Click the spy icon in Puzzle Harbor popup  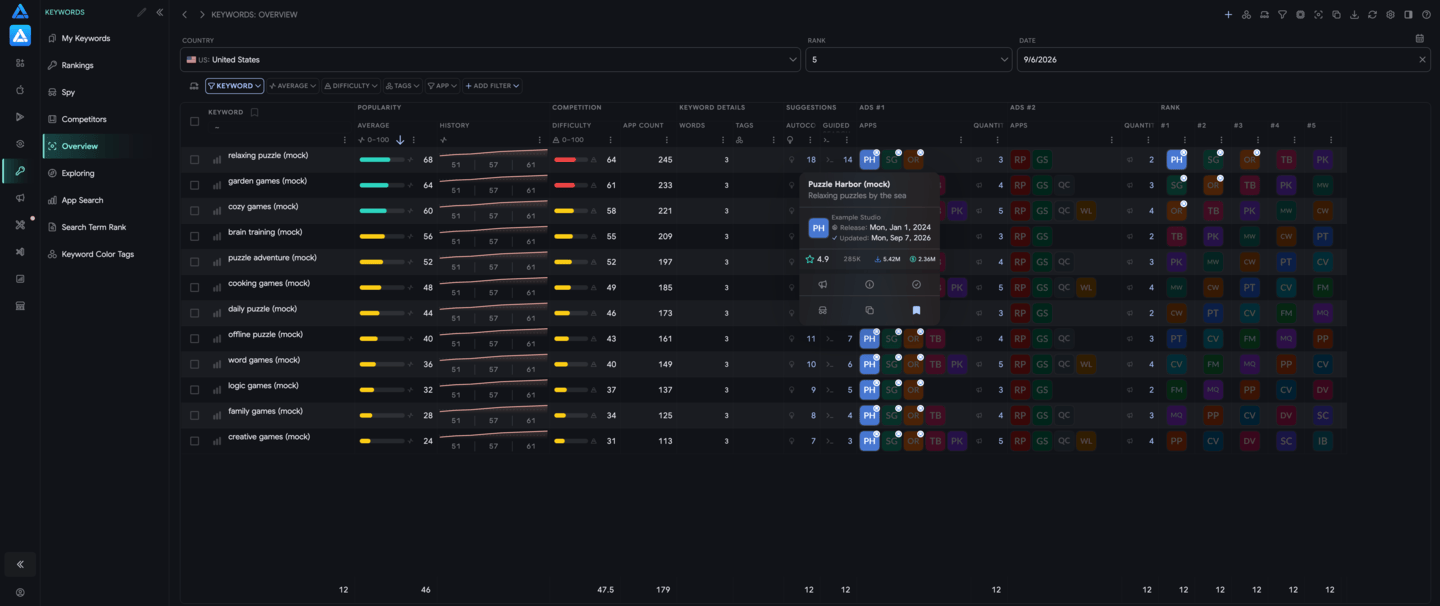[x=823, y=311]
